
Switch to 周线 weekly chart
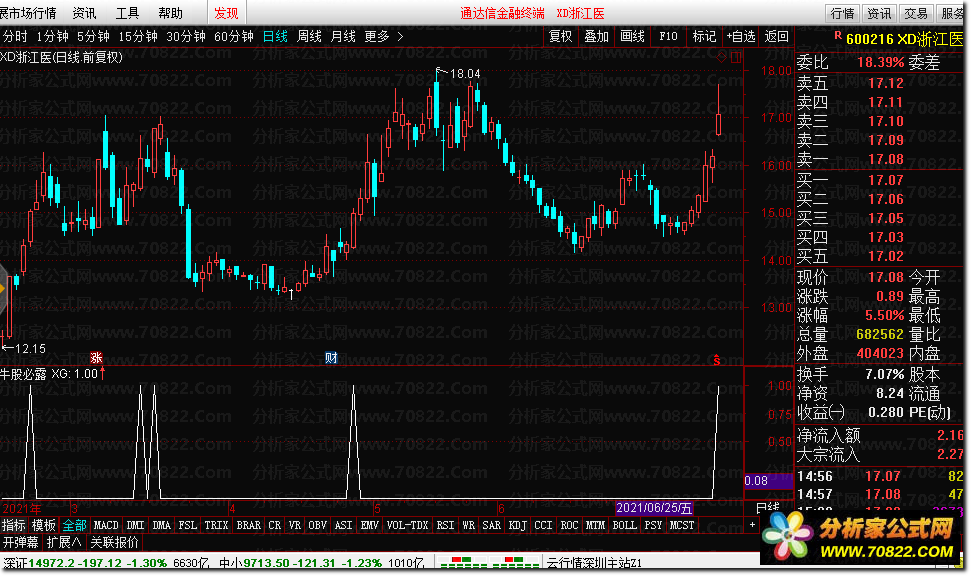pyautogui.click(x=309, y=37)
